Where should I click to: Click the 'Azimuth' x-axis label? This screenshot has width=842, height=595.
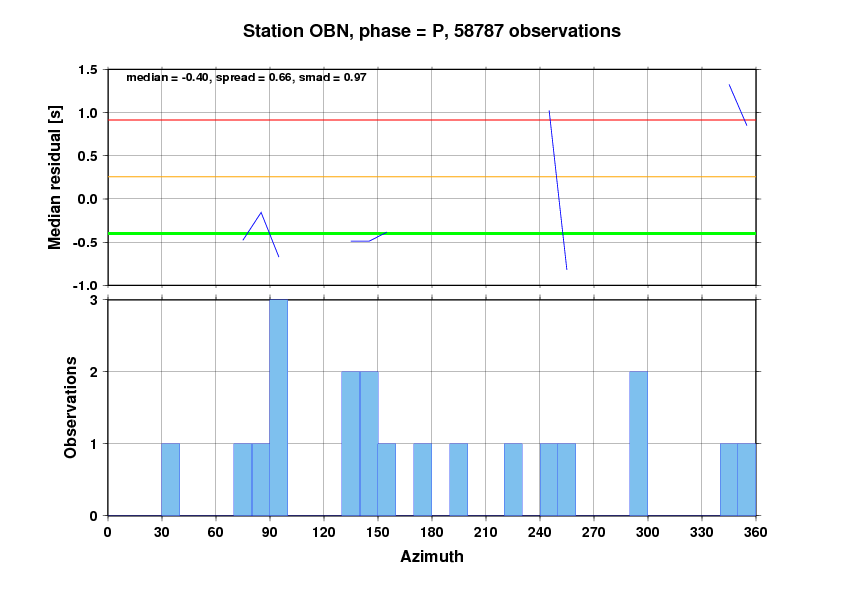pyautogui.click(x=432, y=556)
